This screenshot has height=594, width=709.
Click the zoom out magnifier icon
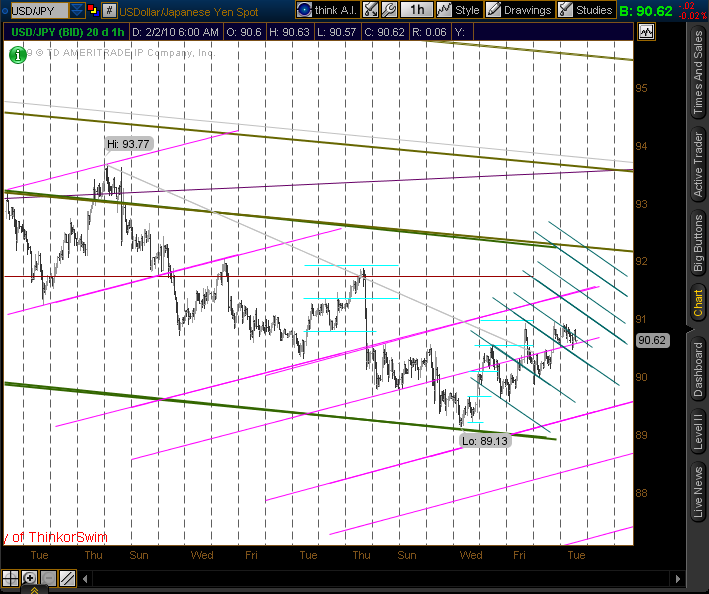48,578
